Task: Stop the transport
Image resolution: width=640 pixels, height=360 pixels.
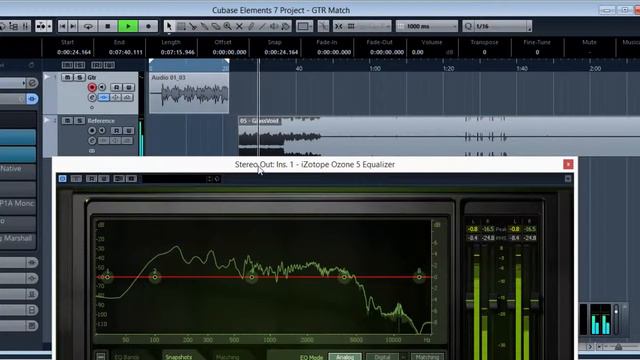Action: coord(108,26)
